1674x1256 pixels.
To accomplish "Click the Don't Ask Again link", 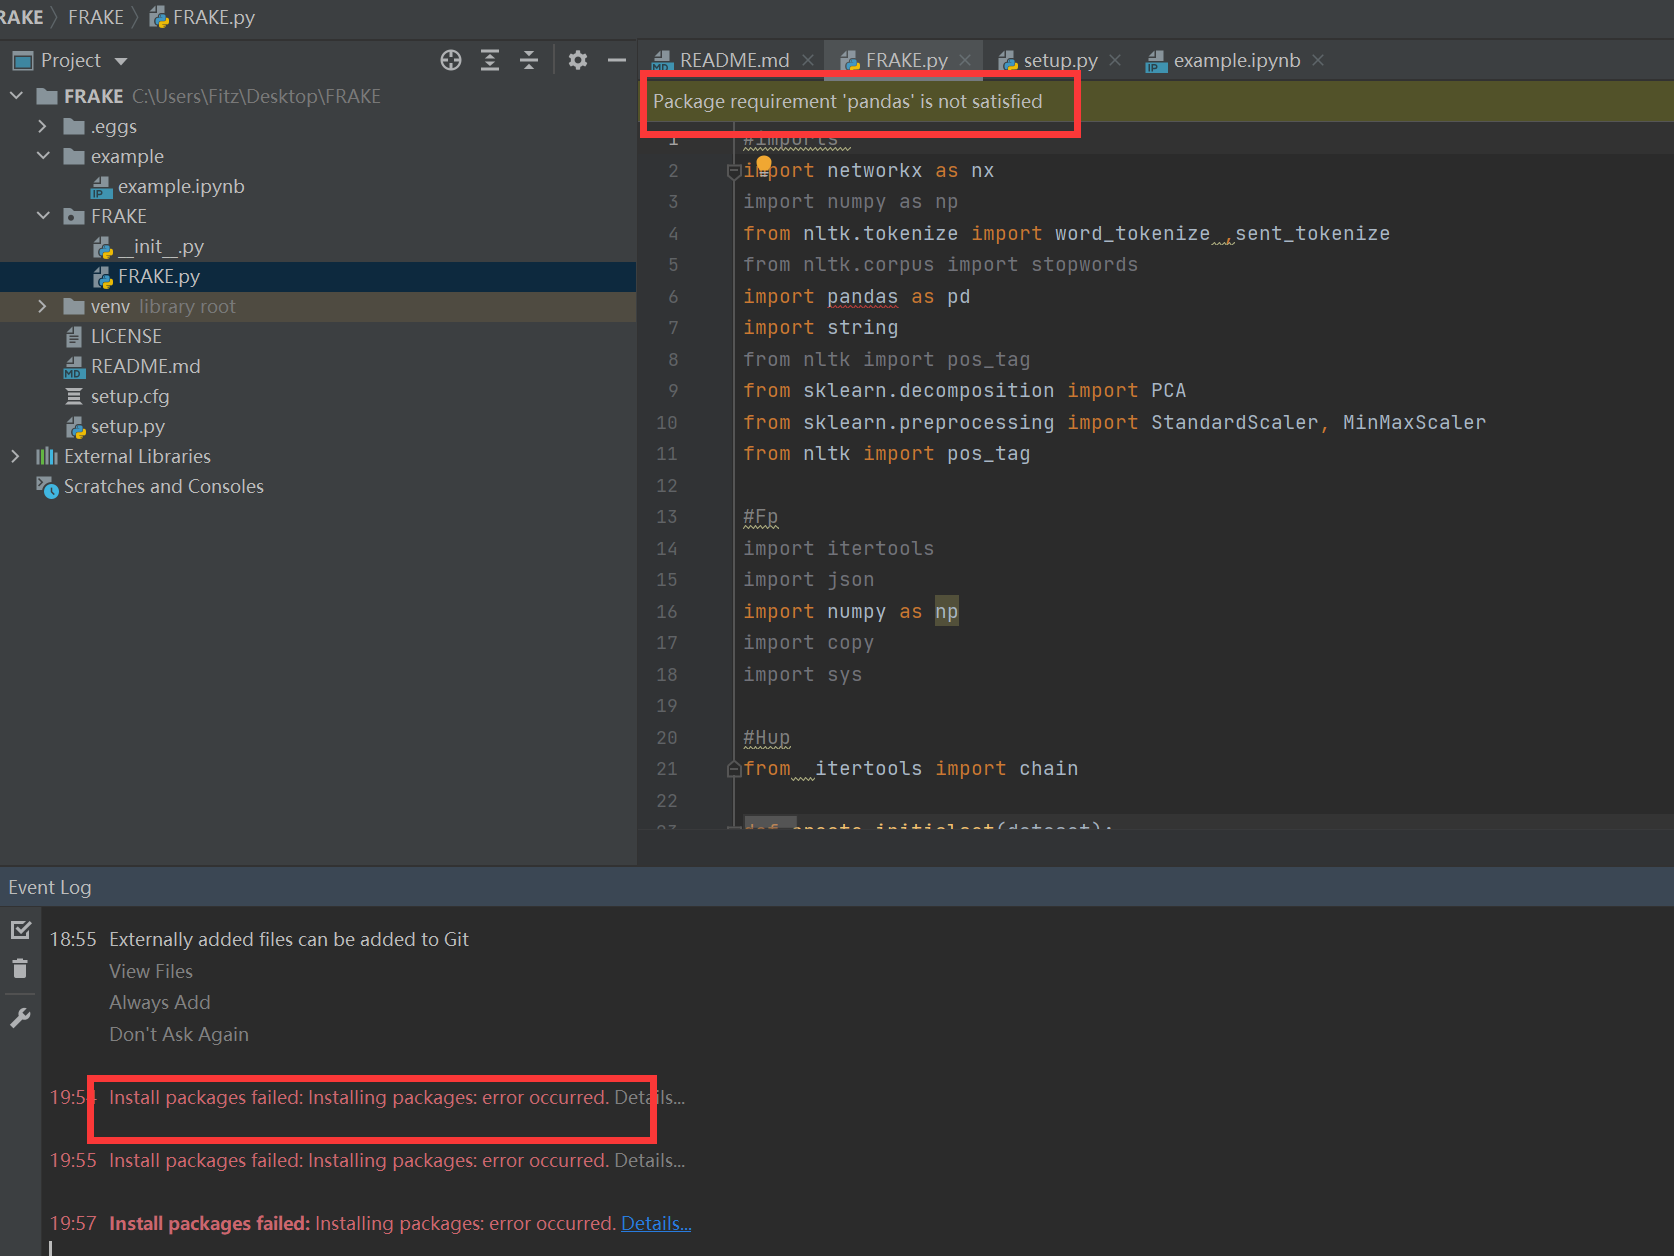I will pyautogui.click(x=179, y=1034).
